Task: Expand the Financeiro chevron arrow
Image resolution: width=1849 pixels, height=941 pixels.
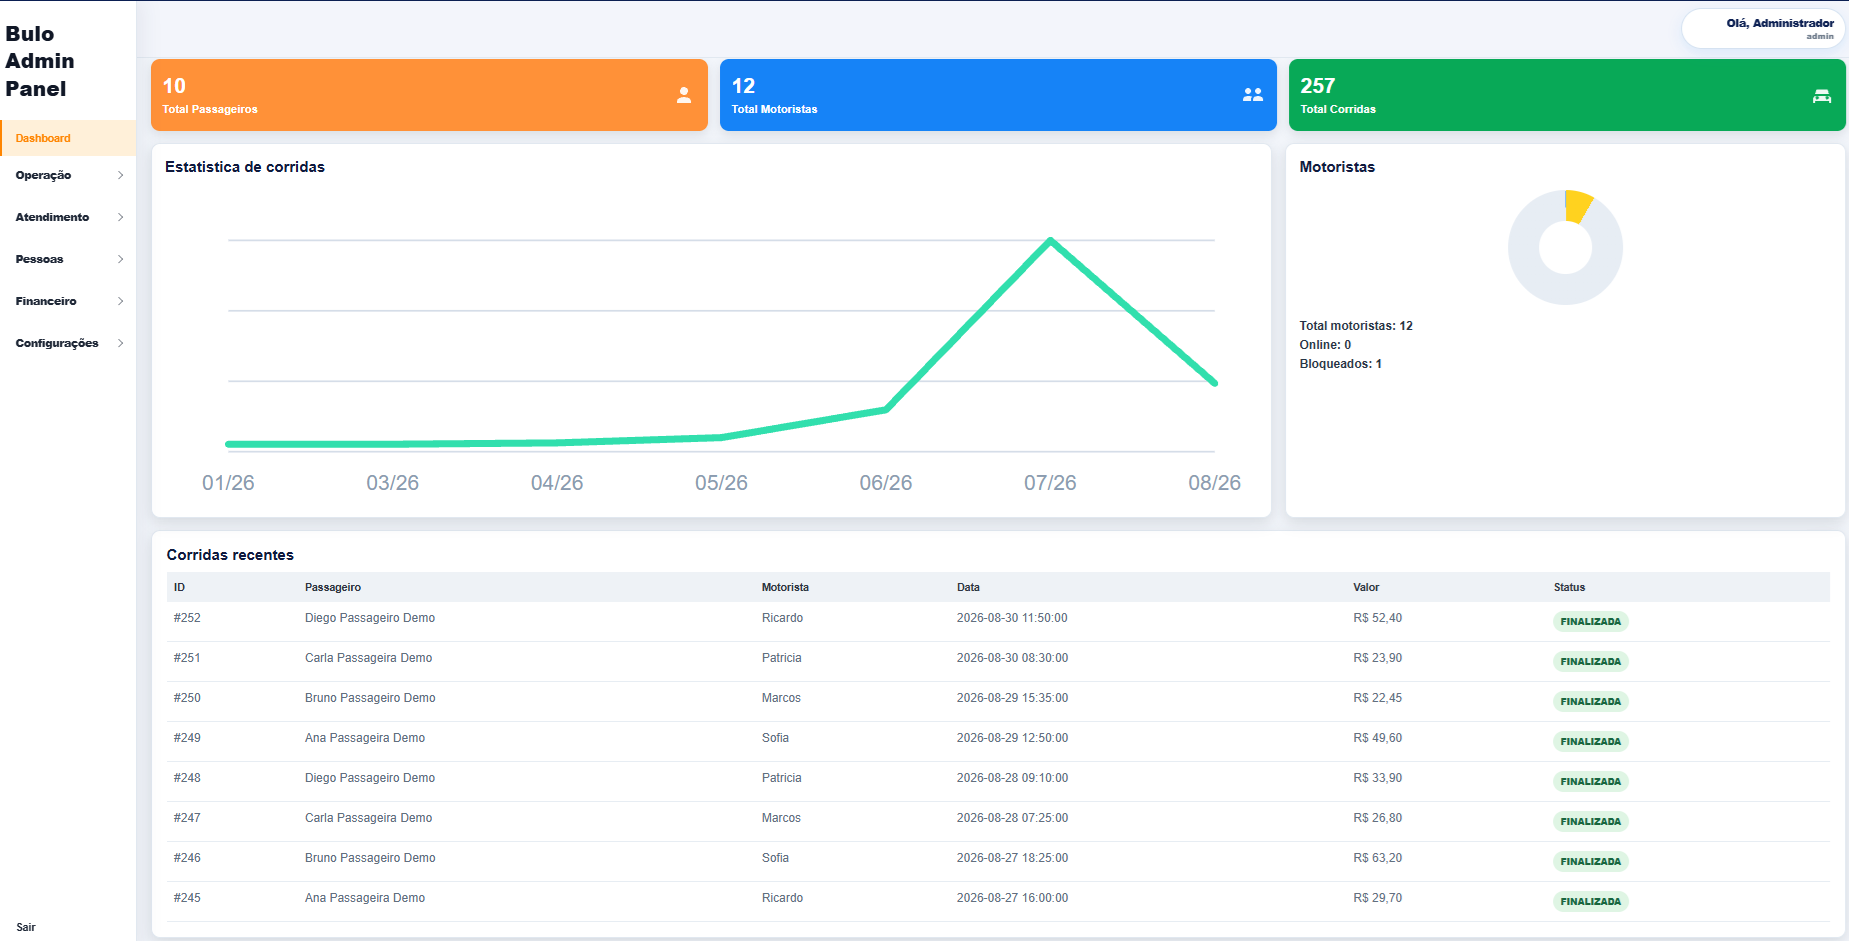Action: (x=121, y=301)
